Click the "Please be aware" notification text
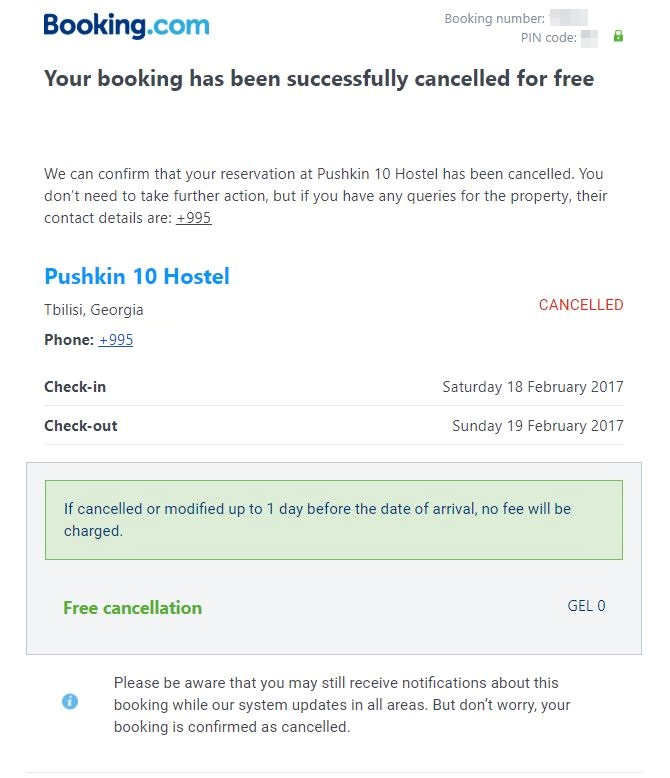 341,705
